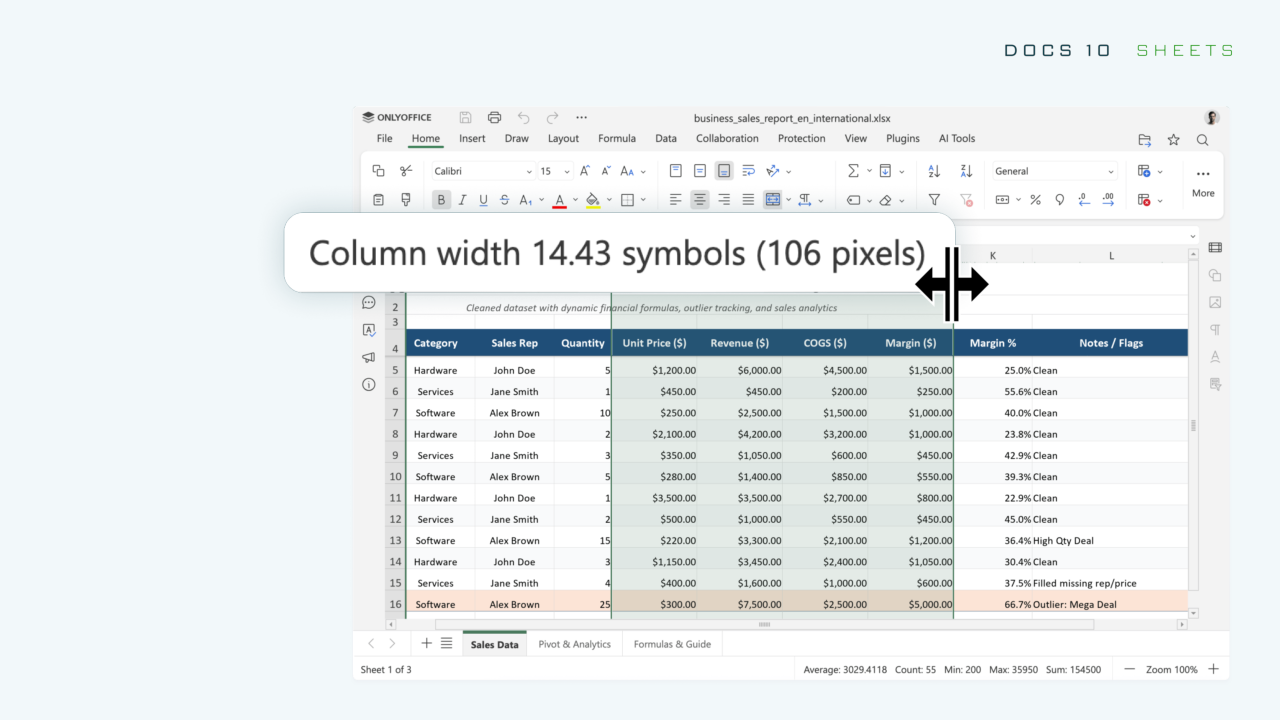The width and height of the screenshot is (1280, 720).
Task: Switch to Pivot & Analytics sheet tab
Action: click(x=574, y=644)
